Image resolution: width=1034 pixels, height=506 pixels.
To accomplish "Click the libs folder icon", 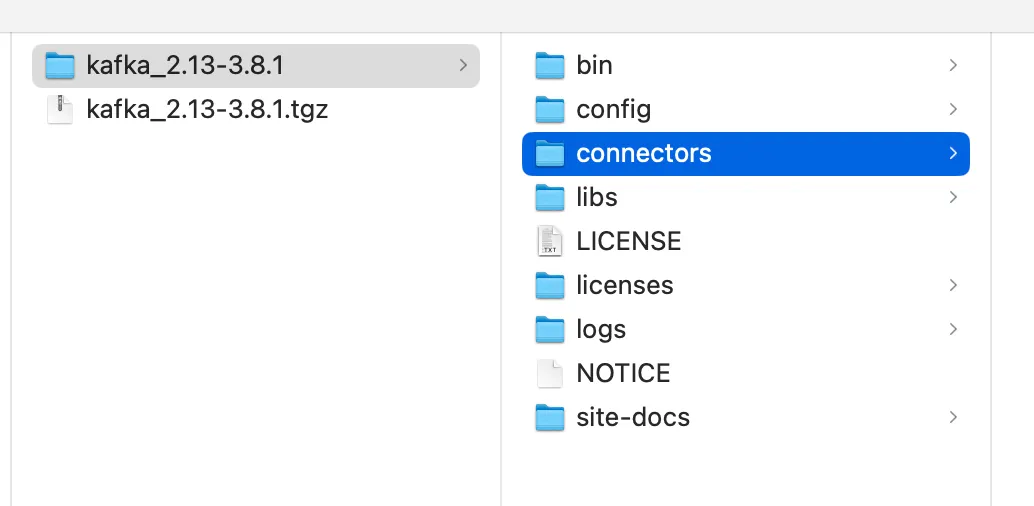I will 549,197.
